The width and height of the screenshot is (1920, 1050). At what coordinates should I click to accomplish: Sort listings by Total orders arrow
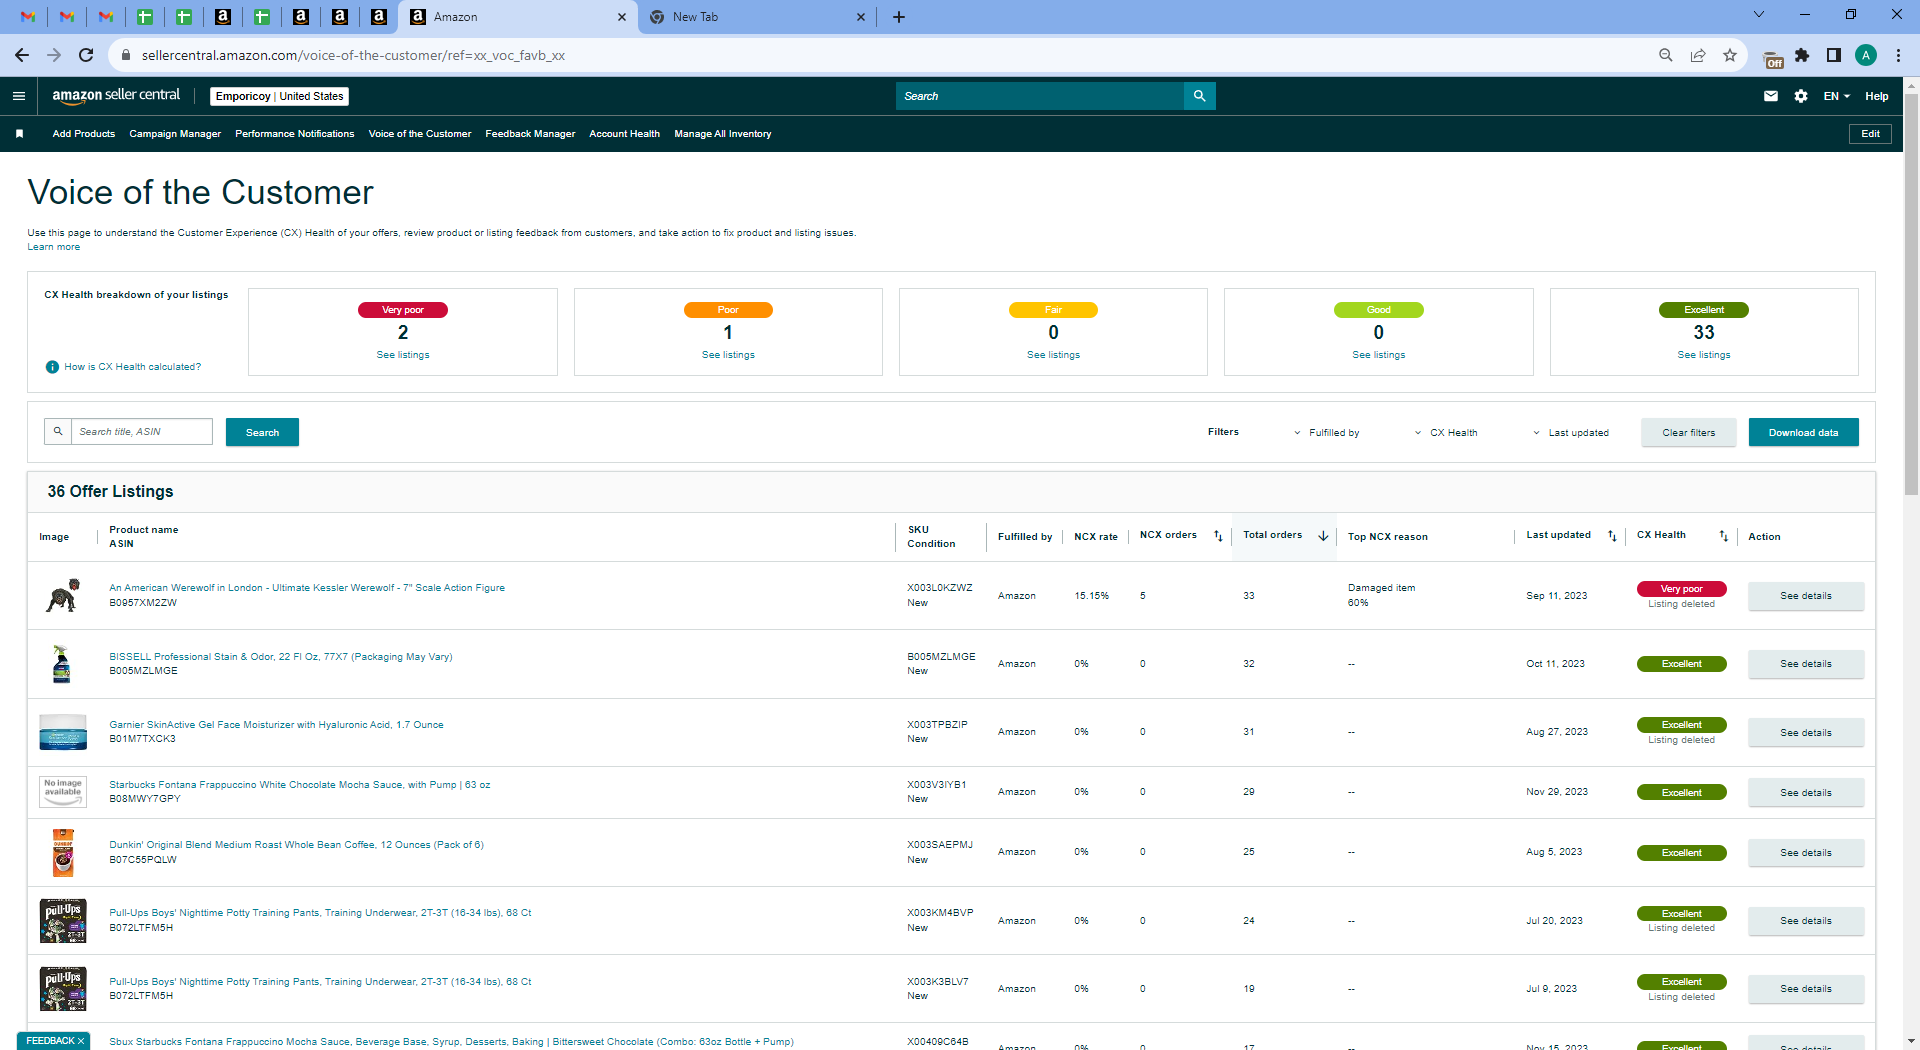pyautogui.click(x=1323, y=536)
